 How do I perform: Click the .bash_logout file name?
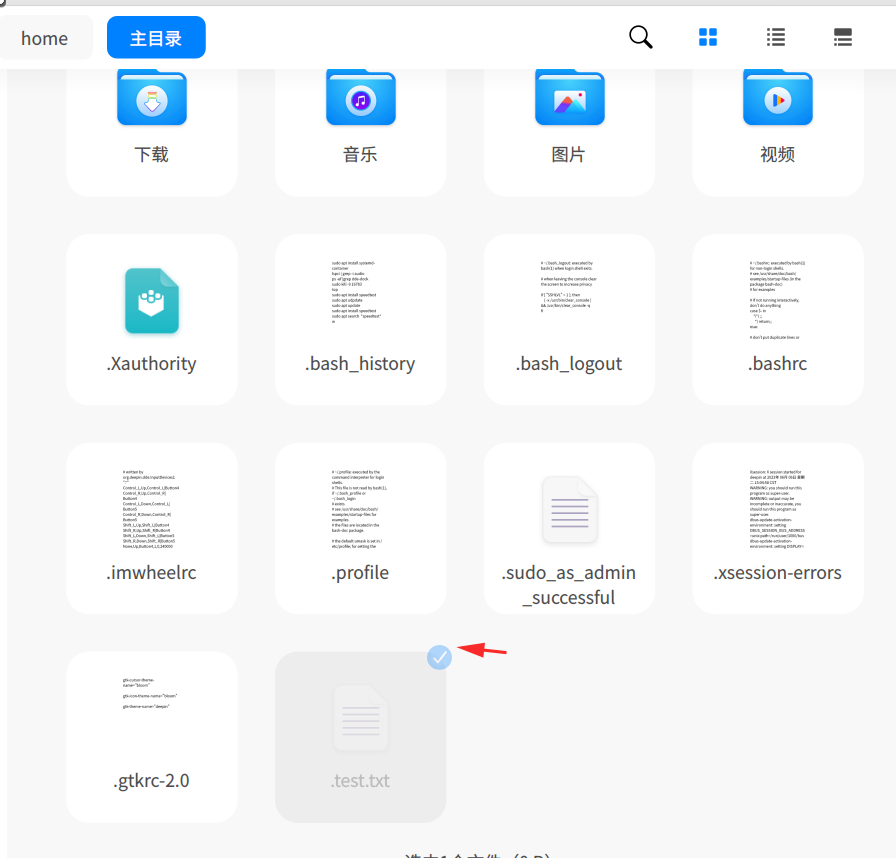tap(569, 364)
